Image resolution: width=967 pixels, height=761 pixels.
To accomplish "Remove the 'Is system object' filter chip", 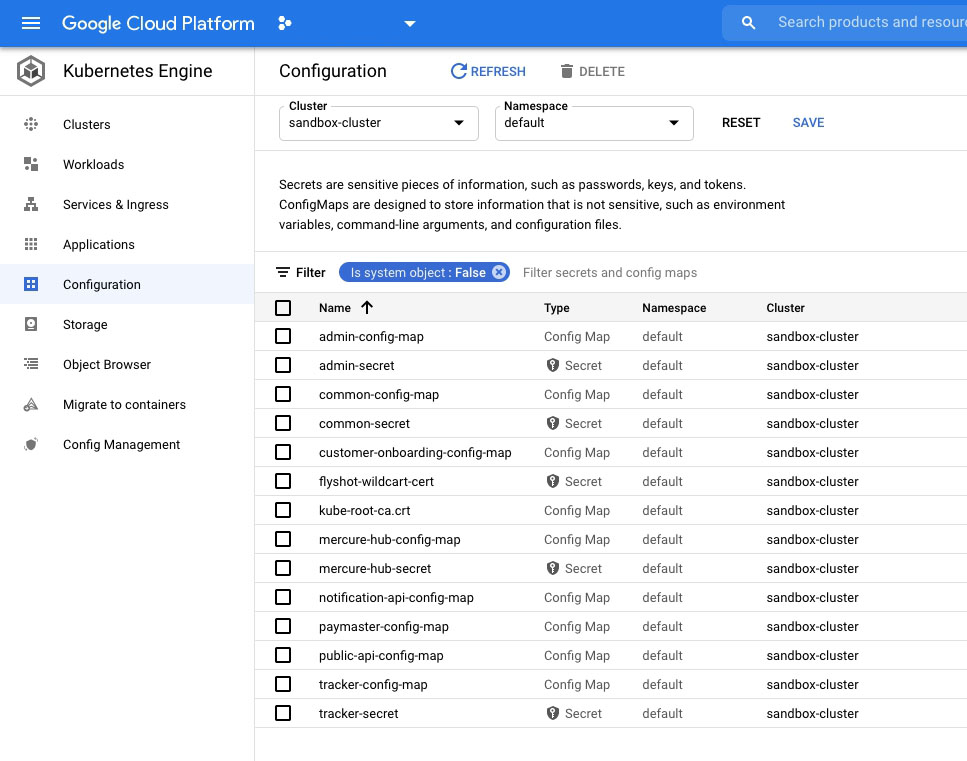I will 499,272.
